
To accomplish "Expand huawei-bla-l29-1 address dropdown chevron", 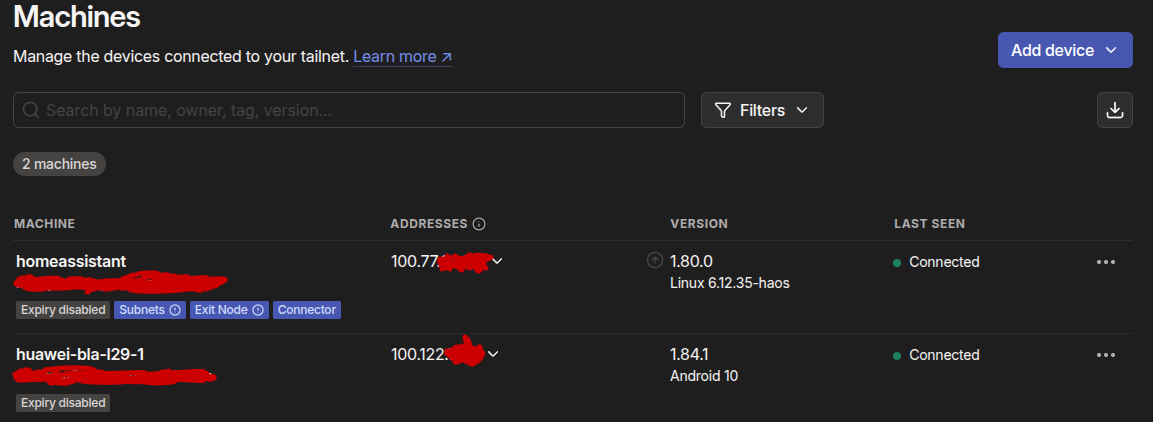I will [x=493, y=354].
